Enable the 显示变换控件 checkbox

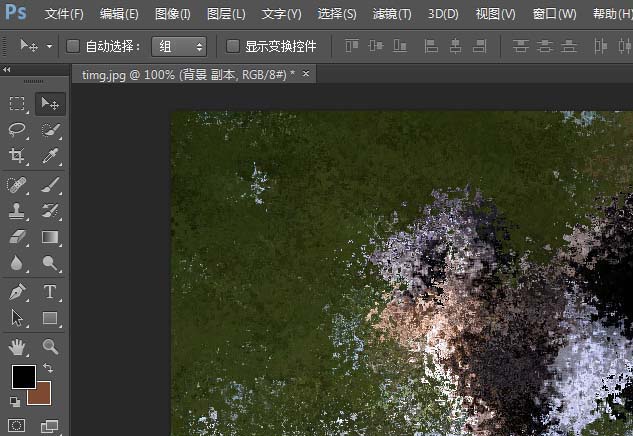point(233,46)
